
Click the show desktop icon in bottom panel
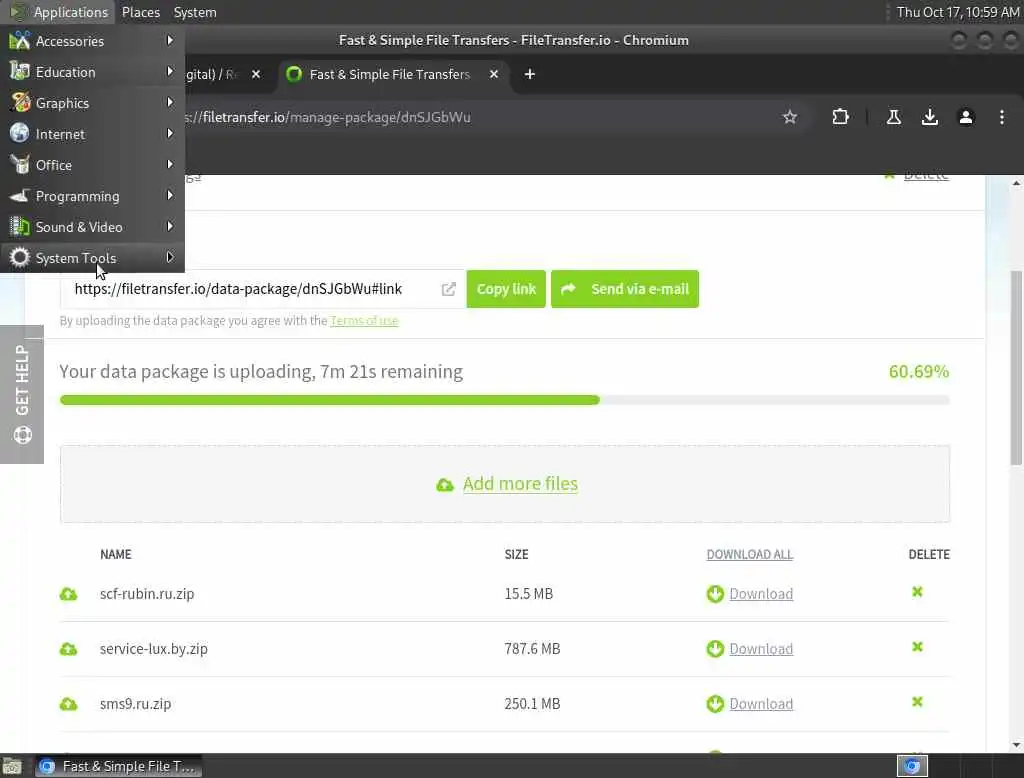12,766
